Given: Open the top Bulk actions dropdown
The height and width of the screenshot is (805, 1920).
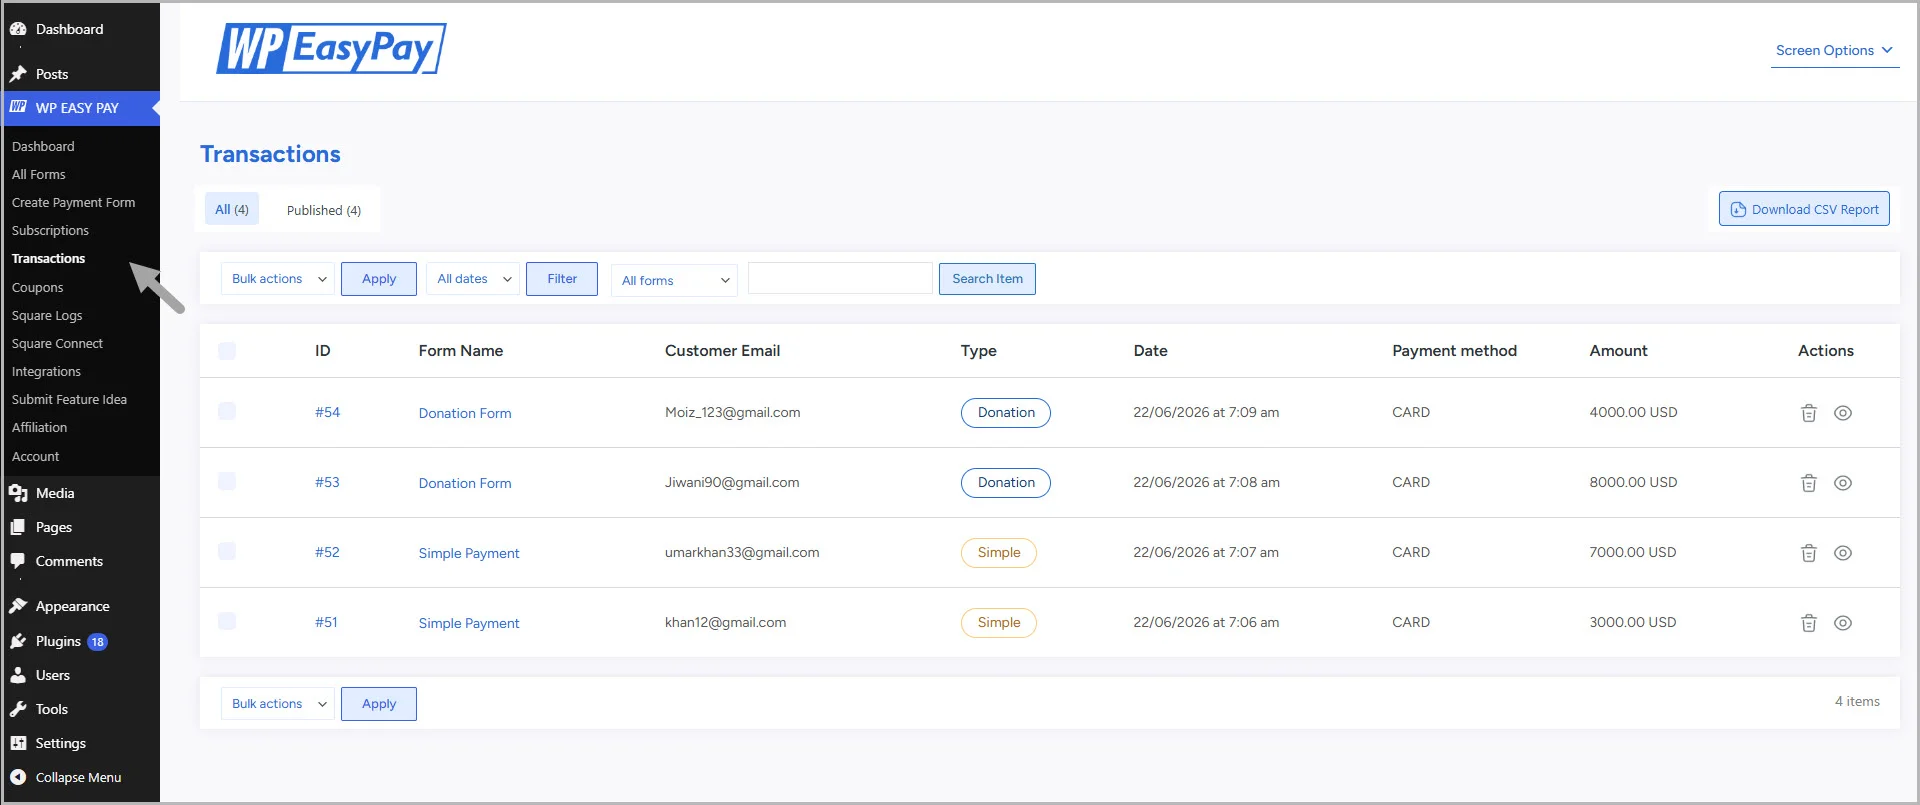Looking at the screenshot, I should click(x=278, y=279).
